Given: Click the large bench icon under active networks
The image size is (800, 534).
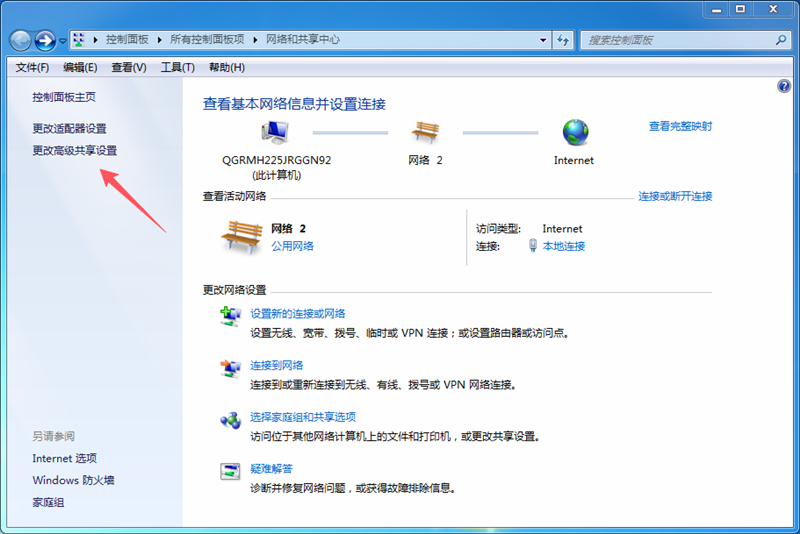Looking at the screenshot, I should (240, 237).
